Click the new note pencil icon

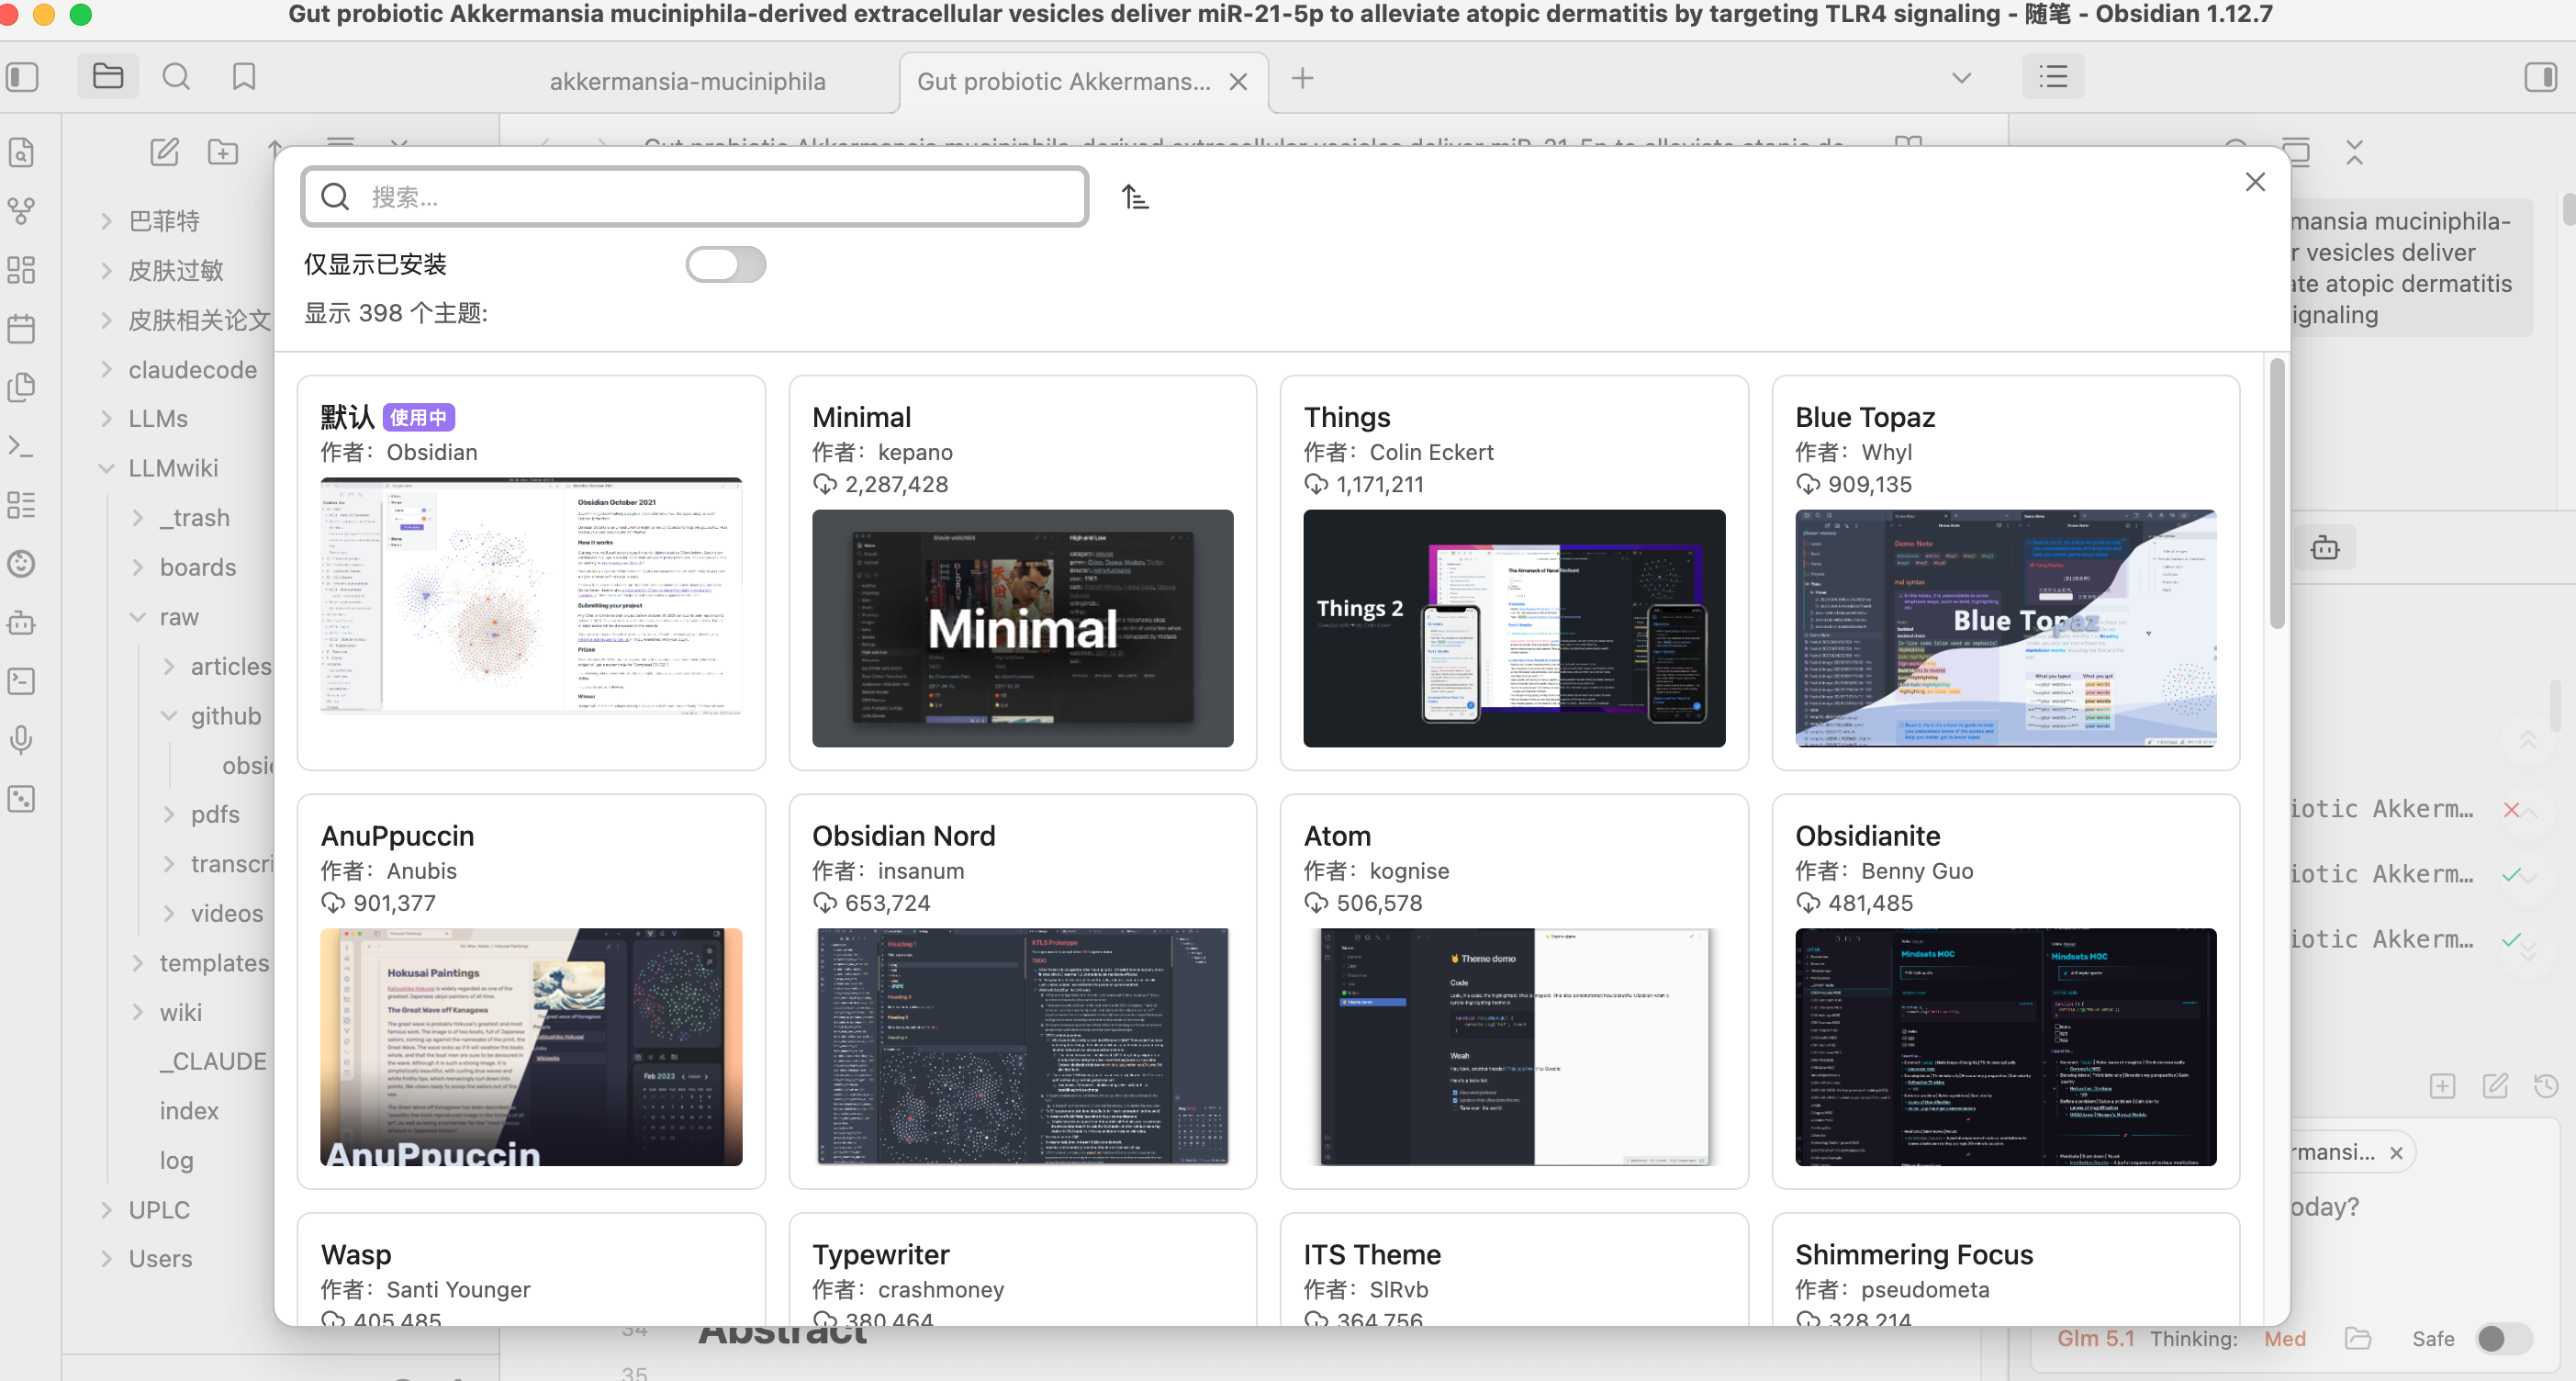click(165, 152)
